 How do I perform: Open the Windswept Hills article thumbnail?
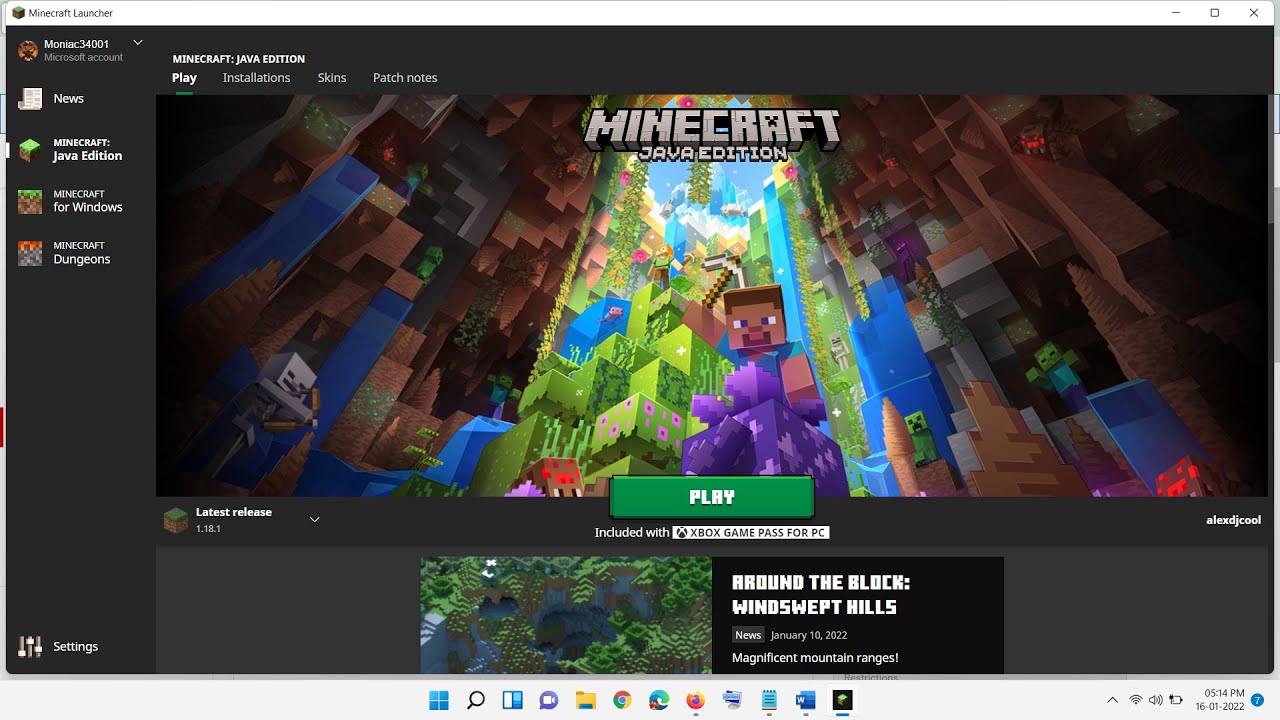(566, 615)
